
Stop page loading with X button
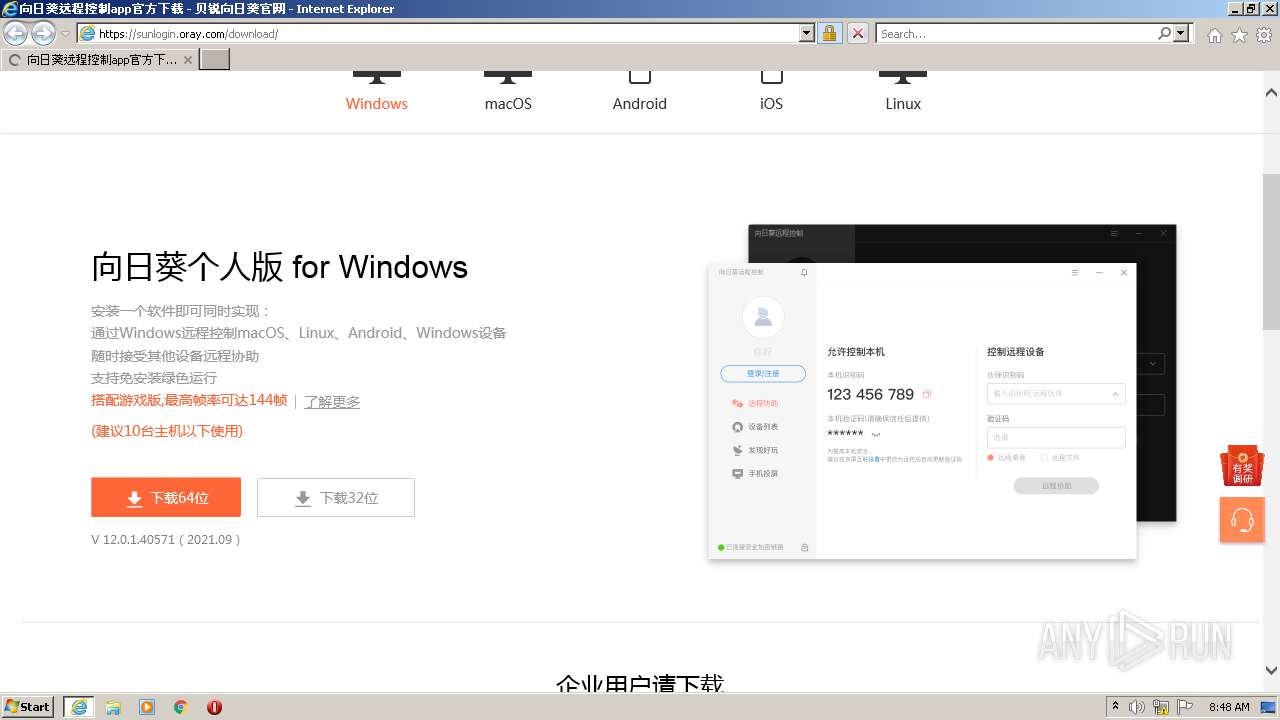click(x=857, y=34)
